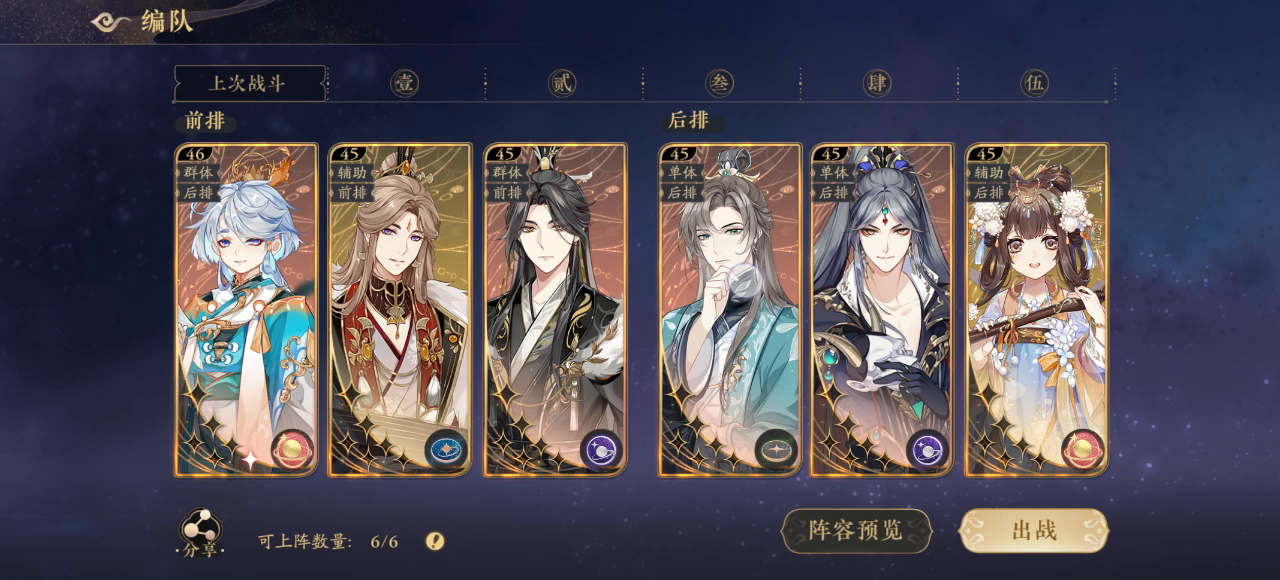Tap the red planet badge on the flute-girl card
The width and height of the screenshot is (1280, 580).
pos(1082,450)
